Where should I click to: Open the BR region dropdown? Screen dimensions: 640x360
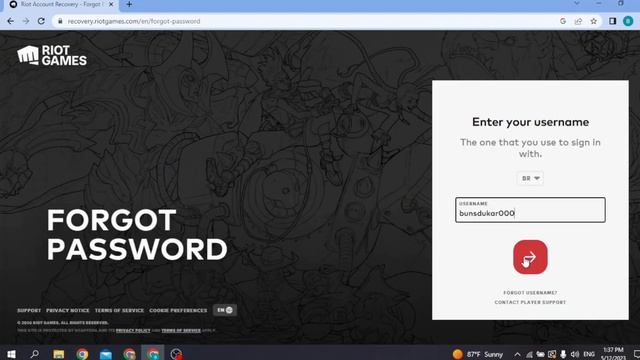530,178
